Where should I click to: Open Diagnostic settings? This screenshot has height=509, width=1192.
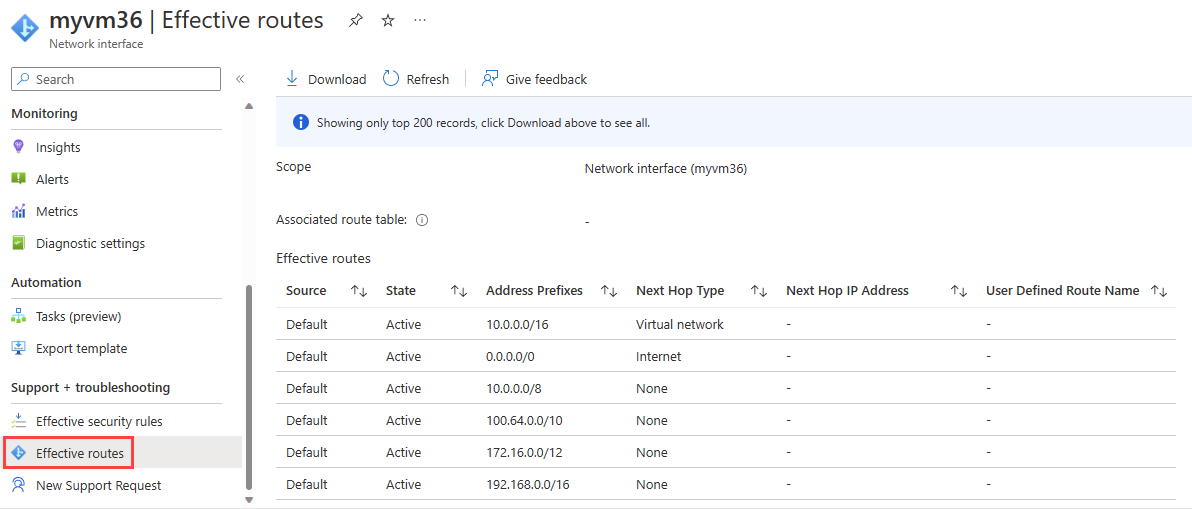pyautogui.click(x=90, y=243)
